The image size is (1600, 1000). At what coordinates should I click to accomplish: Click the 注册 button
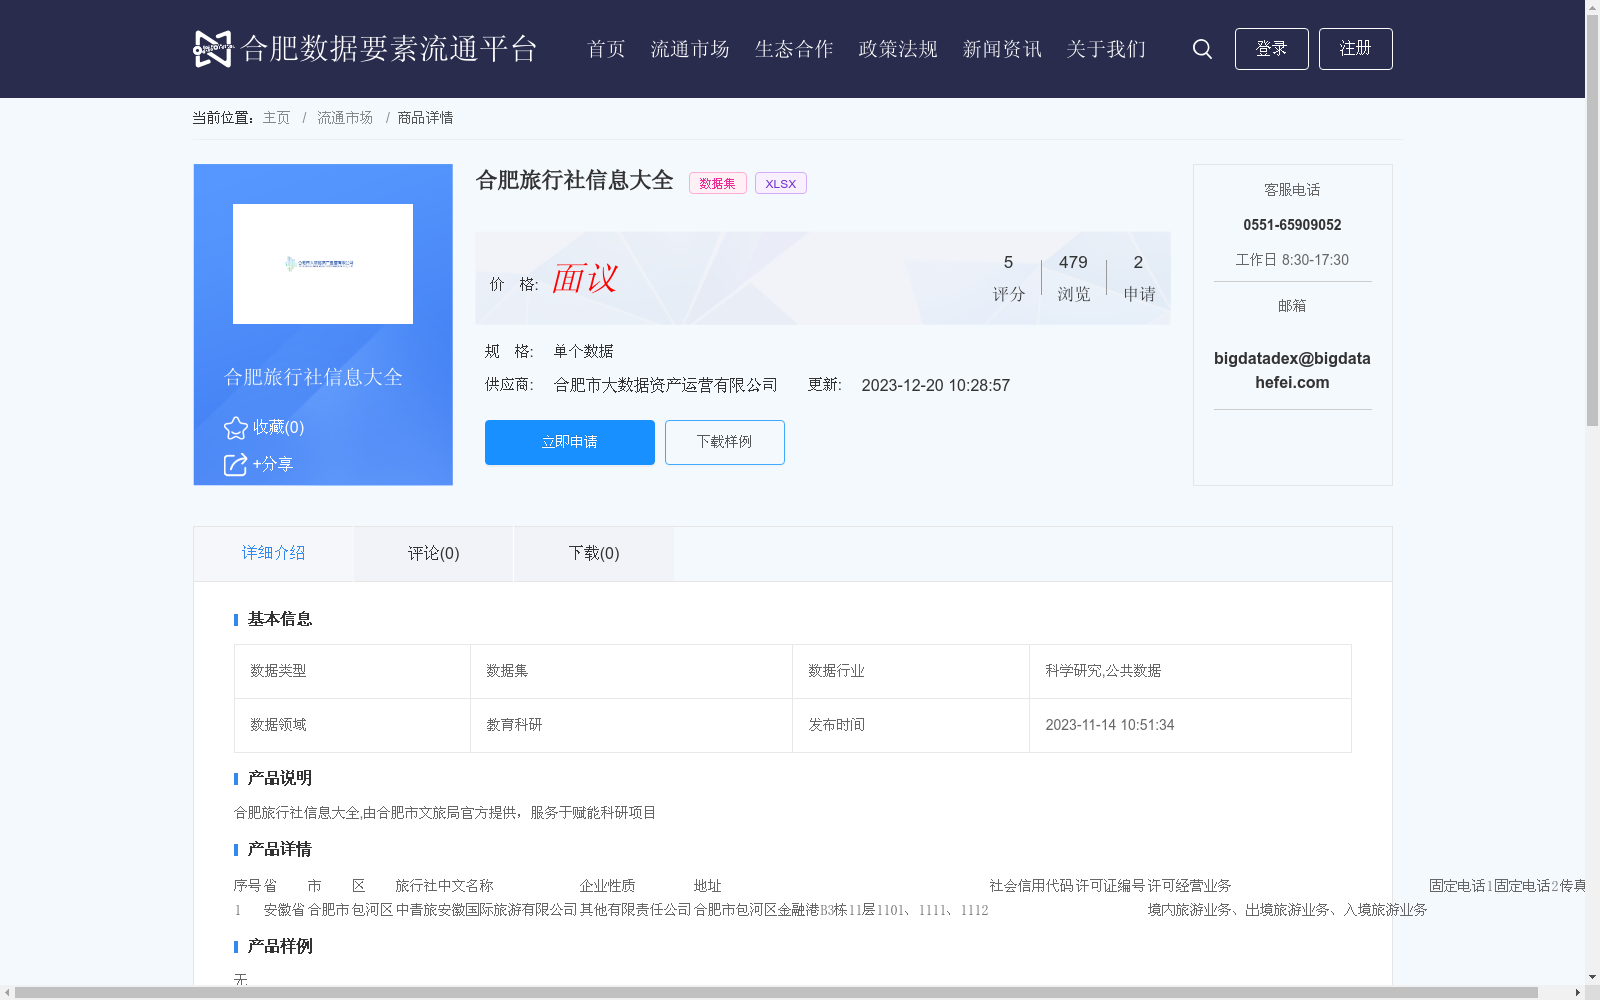(x=1355, y=48)
